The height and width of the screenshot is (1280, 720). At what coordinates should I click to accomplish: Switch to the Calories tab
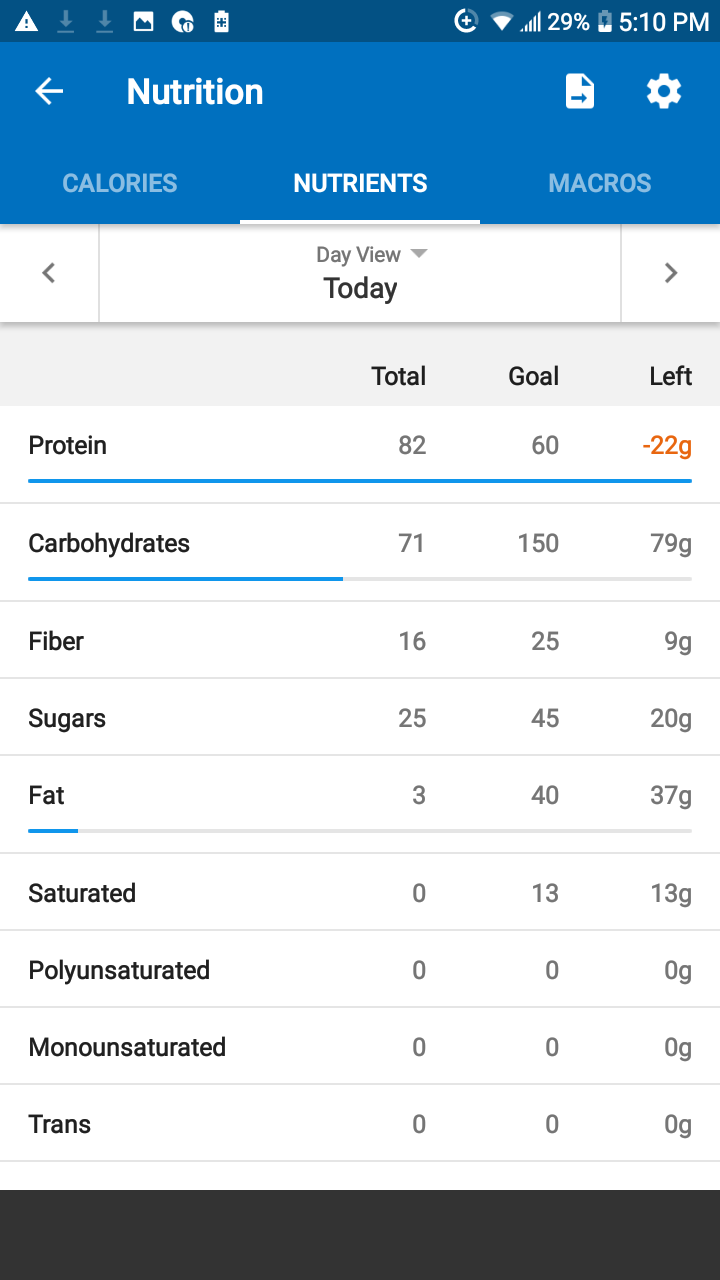[120, 183]
